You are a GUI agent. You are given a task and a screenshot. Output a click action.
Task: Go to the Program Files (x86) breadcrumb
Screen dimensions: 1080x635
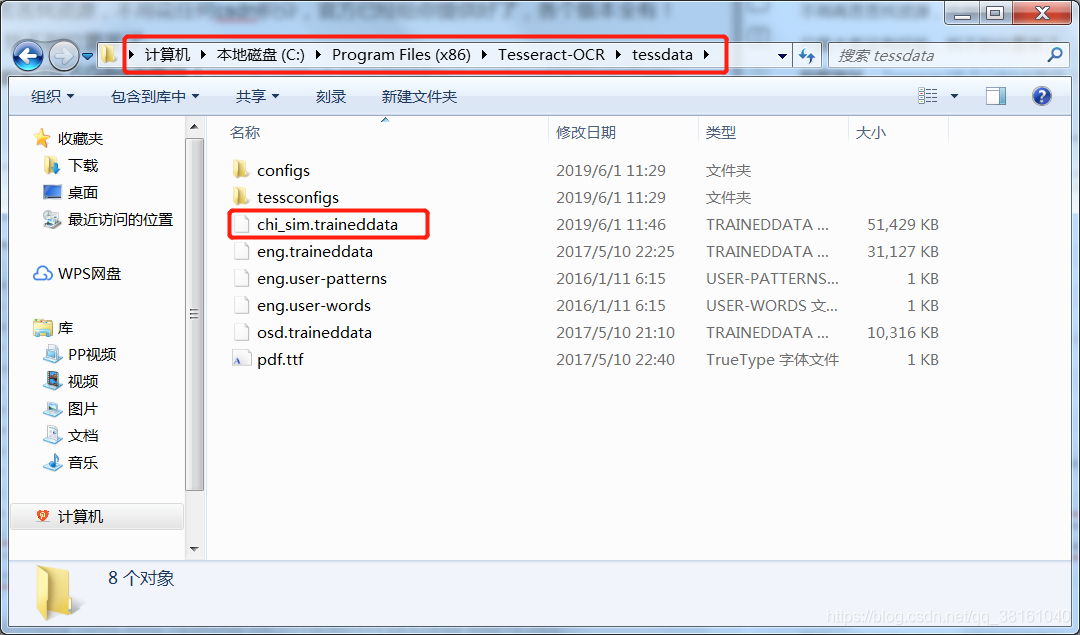click(x=402, y=54)
